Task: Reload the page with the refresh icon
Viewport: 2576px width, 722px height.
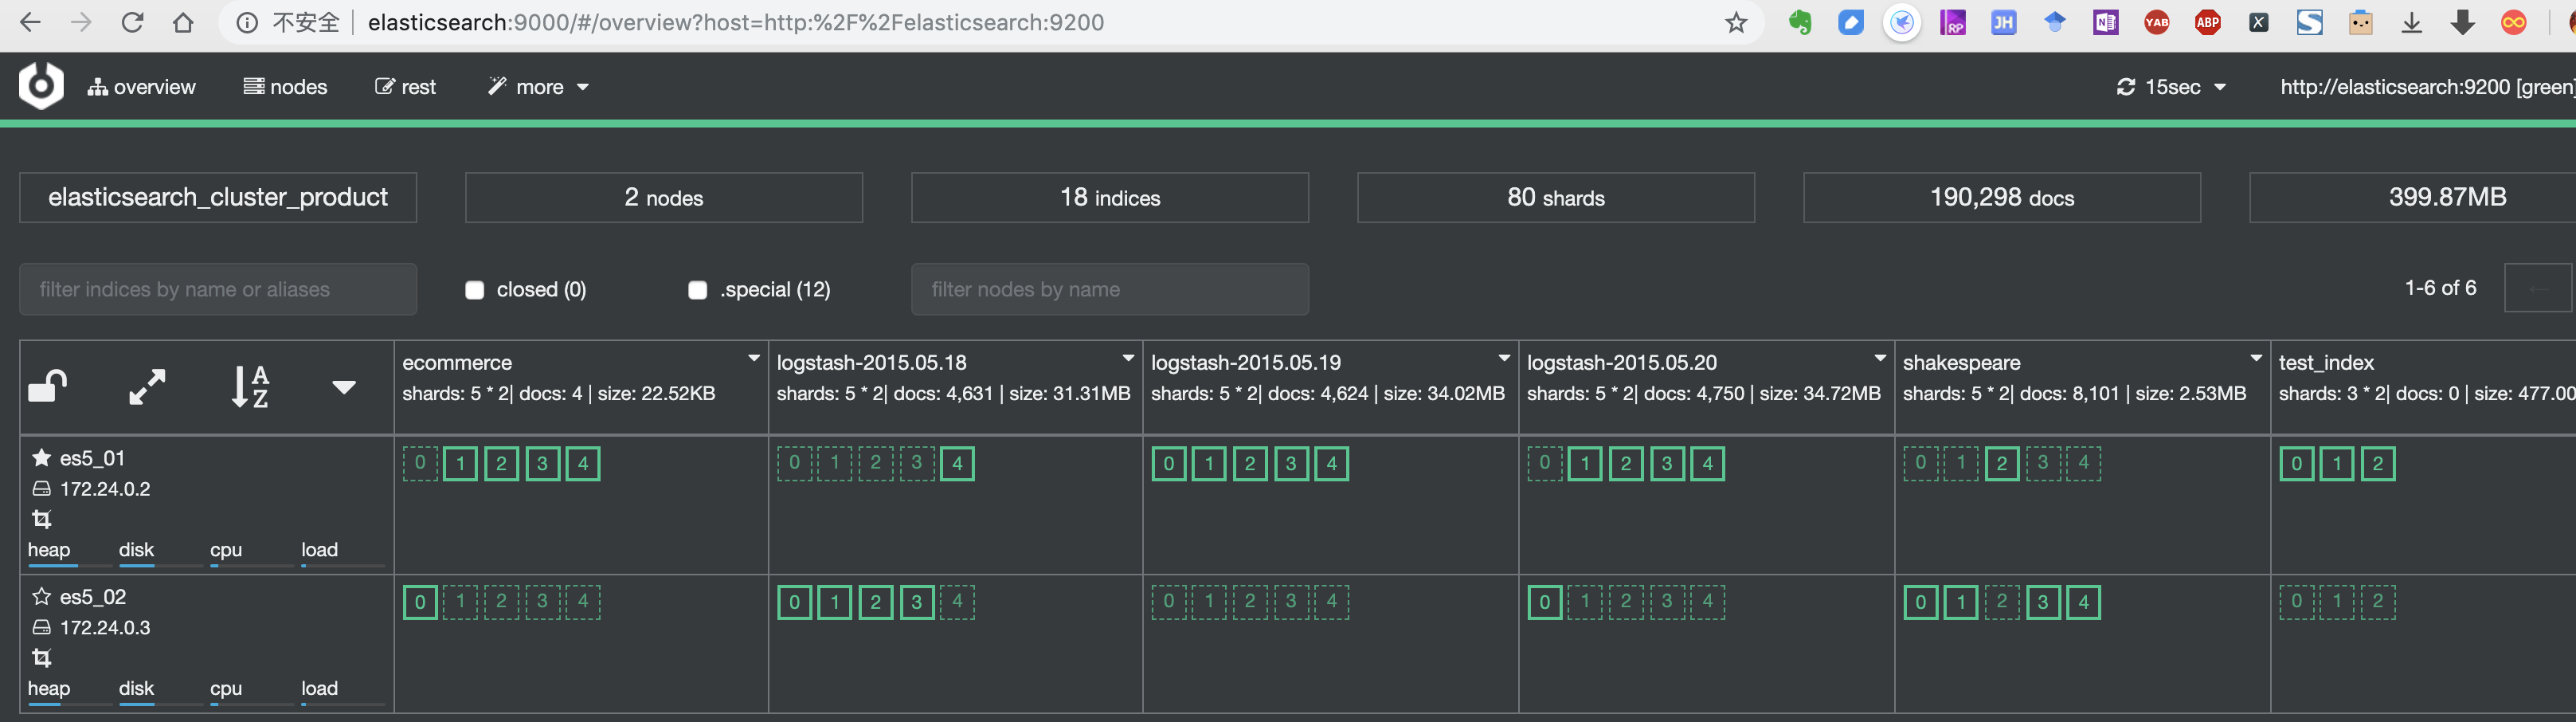Action: point(132,22)
